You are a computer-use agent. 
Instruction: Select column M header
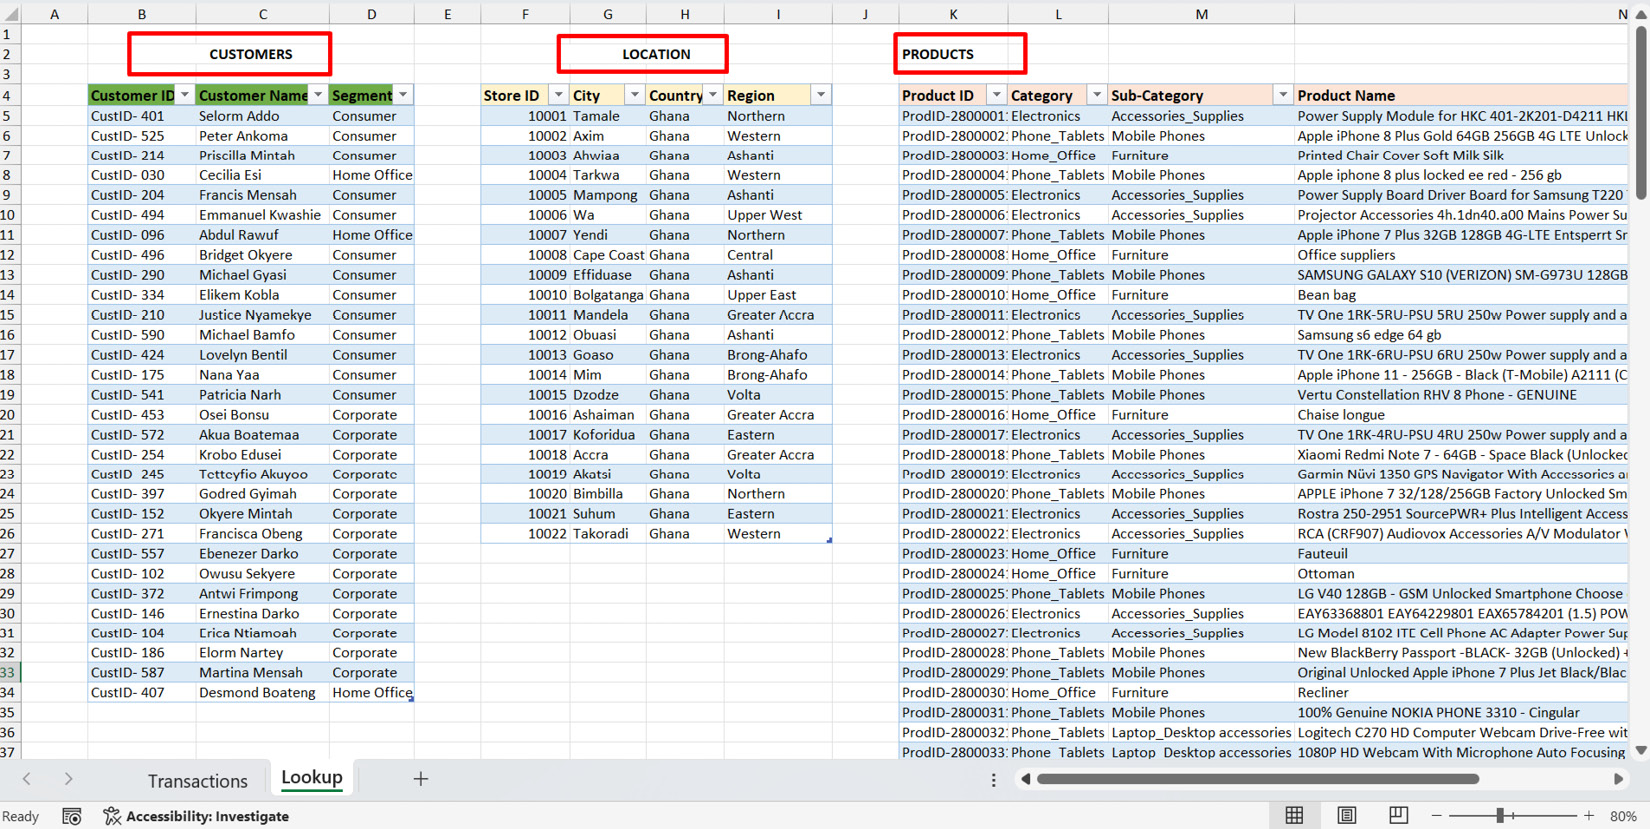point(1201,14)
